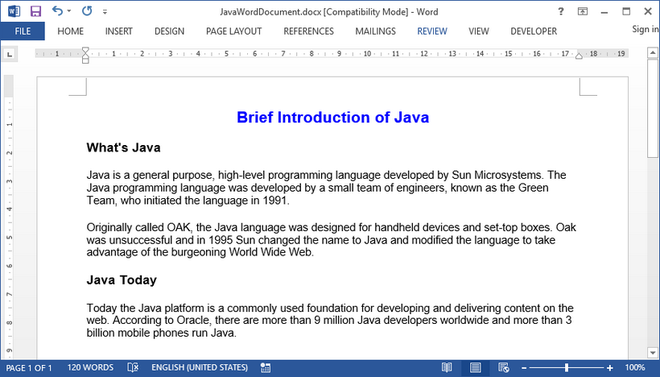660x377 pixels.
Task: Switch to Web Layout view
Action: [x=503, y=367]
